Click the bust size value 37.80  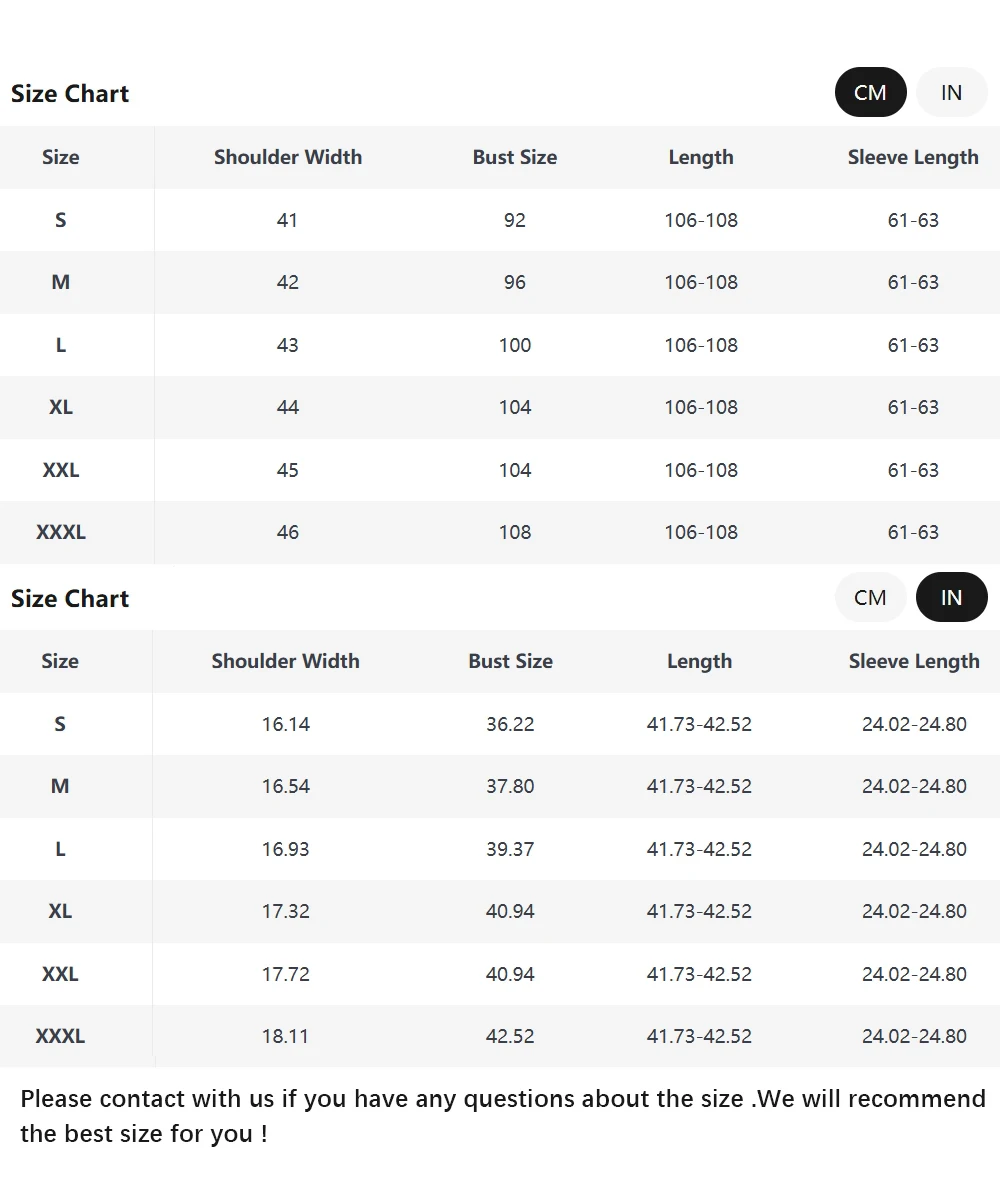510,786
